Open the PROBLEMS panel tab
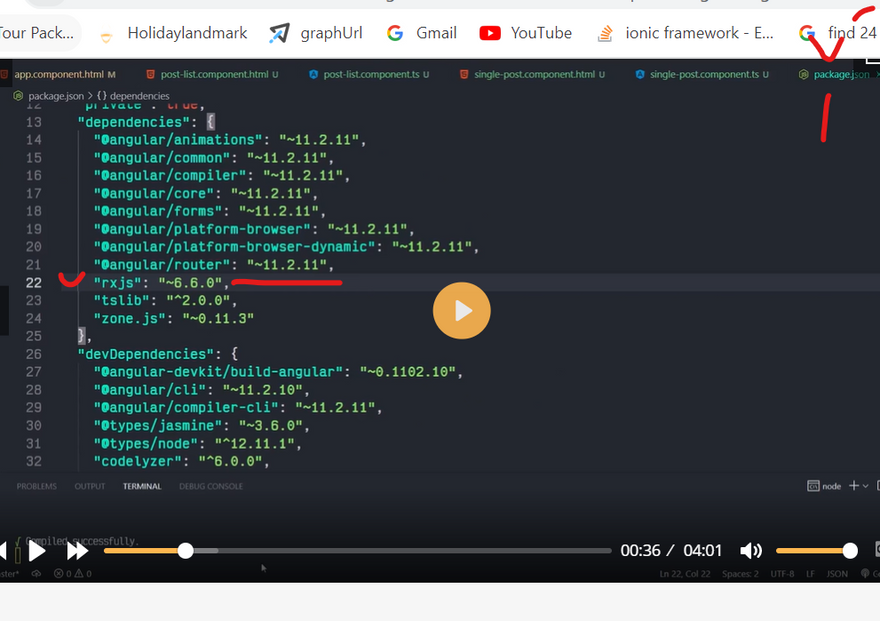This screenshot has width=880, height=621. [36, 486]
